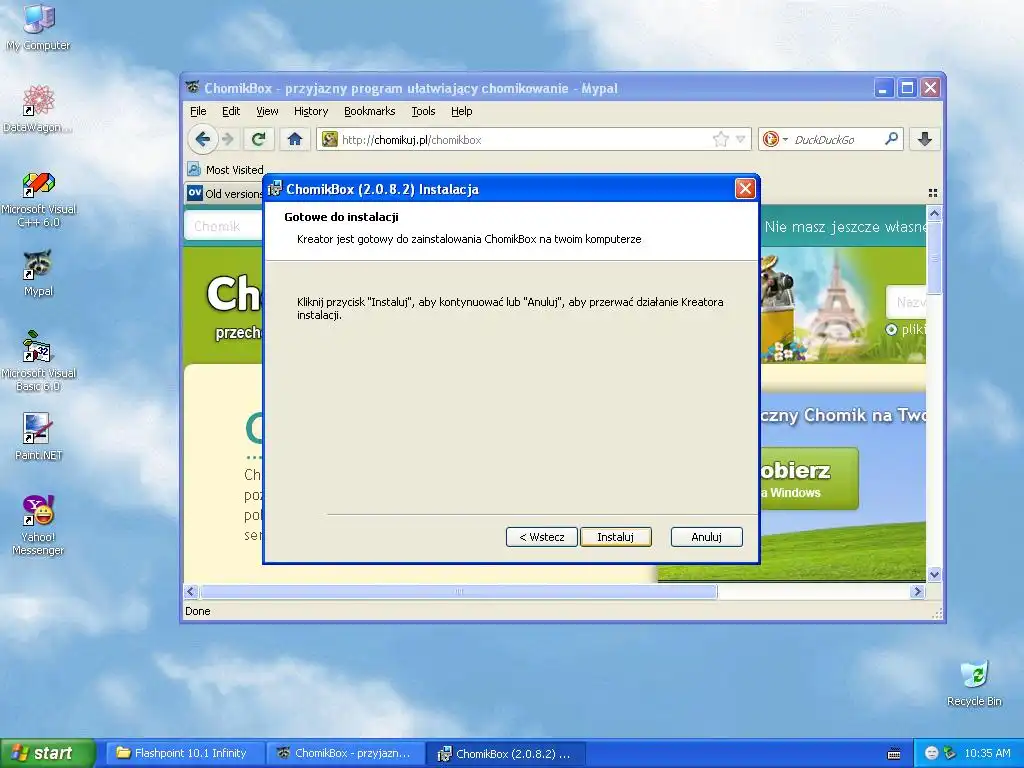Screen dimensions: 1024x768
Task: Switch to Flashpoint 10.1 Infinity taskbar item
Action: 185,753
